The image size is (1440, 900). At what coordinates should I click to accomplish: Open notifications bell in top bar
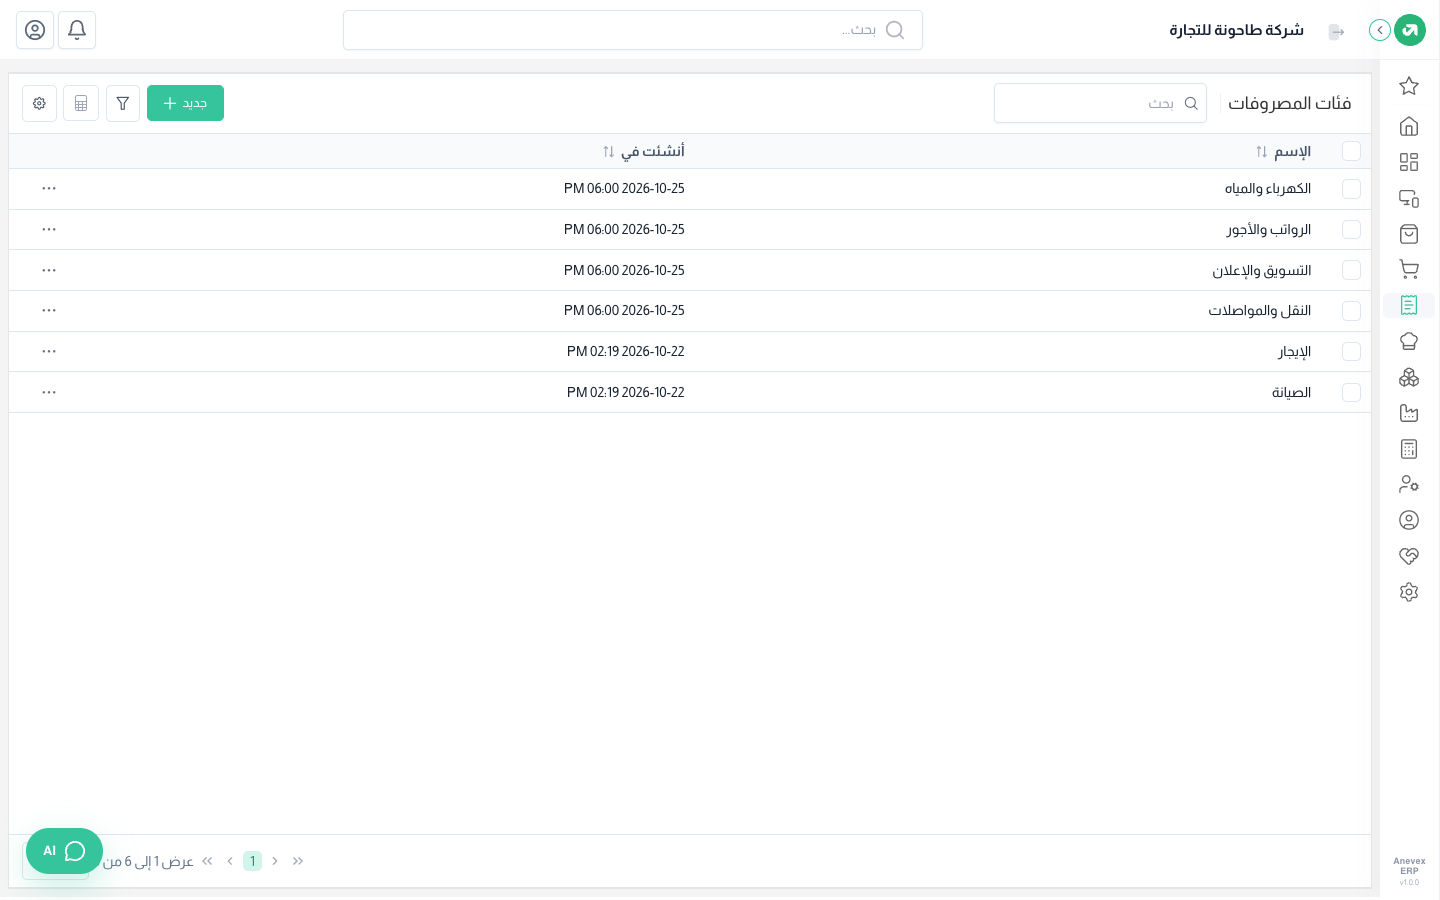tap(77, 30)
